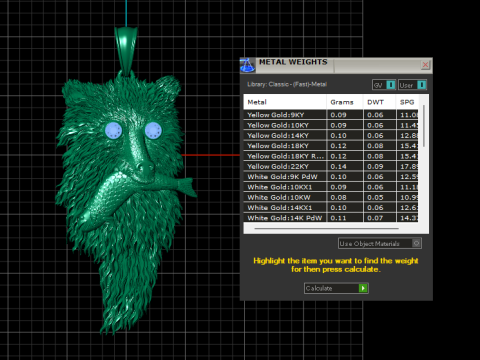Click DWT value 0.09 for 22KY
Screen dimensions: 480x360
coord(375,166)
